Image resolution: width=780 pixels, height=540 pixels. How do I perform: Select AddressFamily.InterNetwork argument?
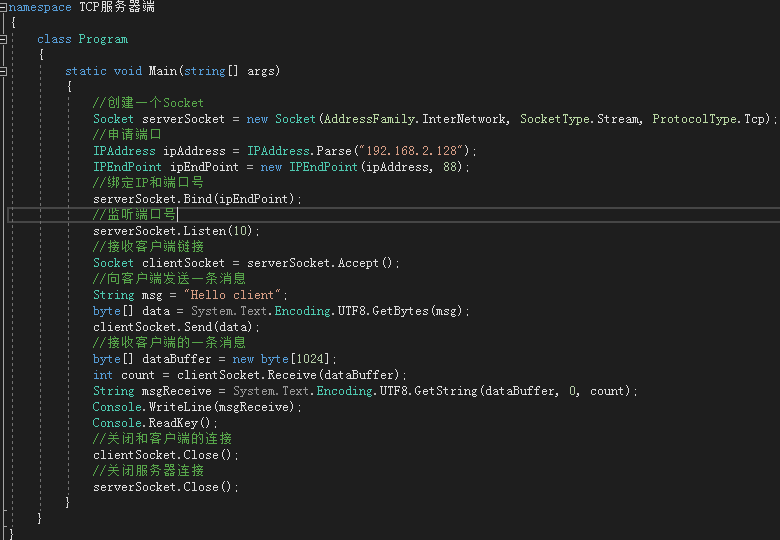click(415, 119)
